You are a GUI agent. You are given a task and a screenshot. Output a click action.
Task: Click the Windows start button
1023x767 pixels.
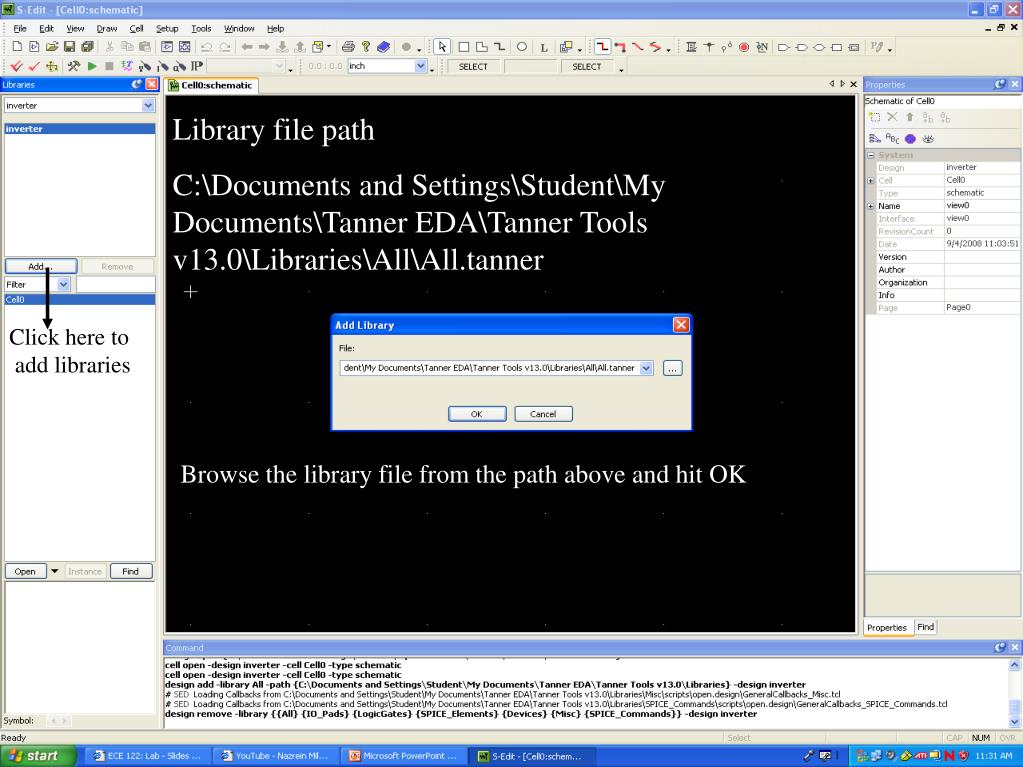pos(37,756)
